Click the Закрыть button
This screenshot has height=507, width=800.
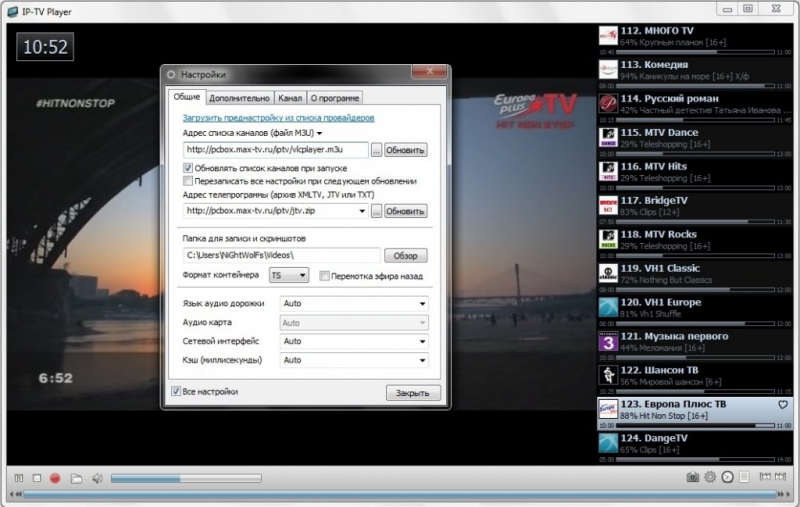[x=413, y=393]
